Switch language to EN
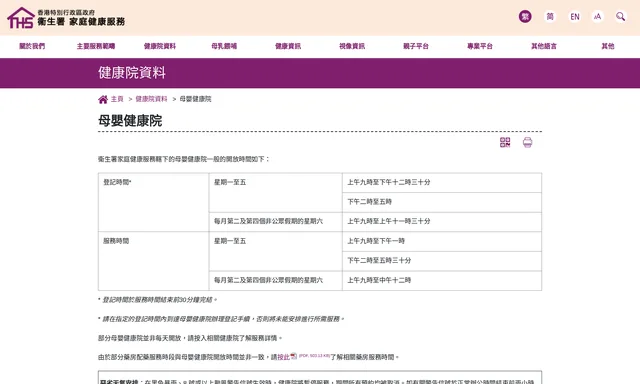 575,17
